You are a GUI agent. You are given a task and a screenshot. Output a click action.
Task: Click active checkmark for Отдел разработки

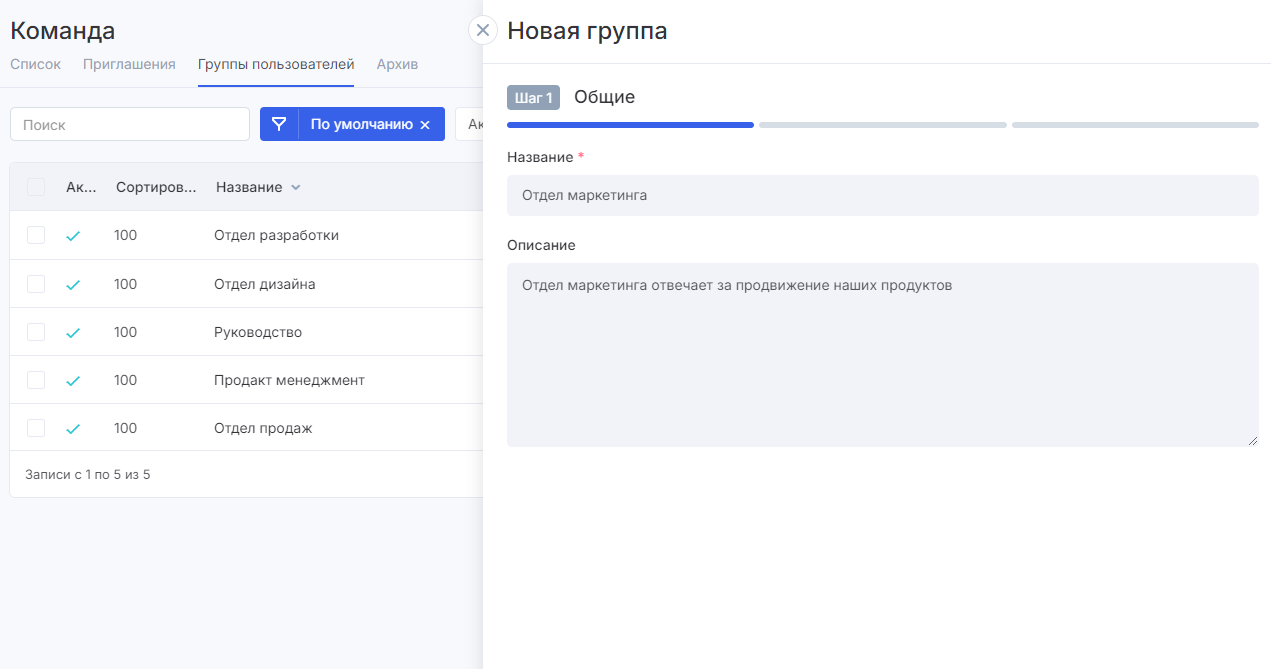[x=73, y=236]
